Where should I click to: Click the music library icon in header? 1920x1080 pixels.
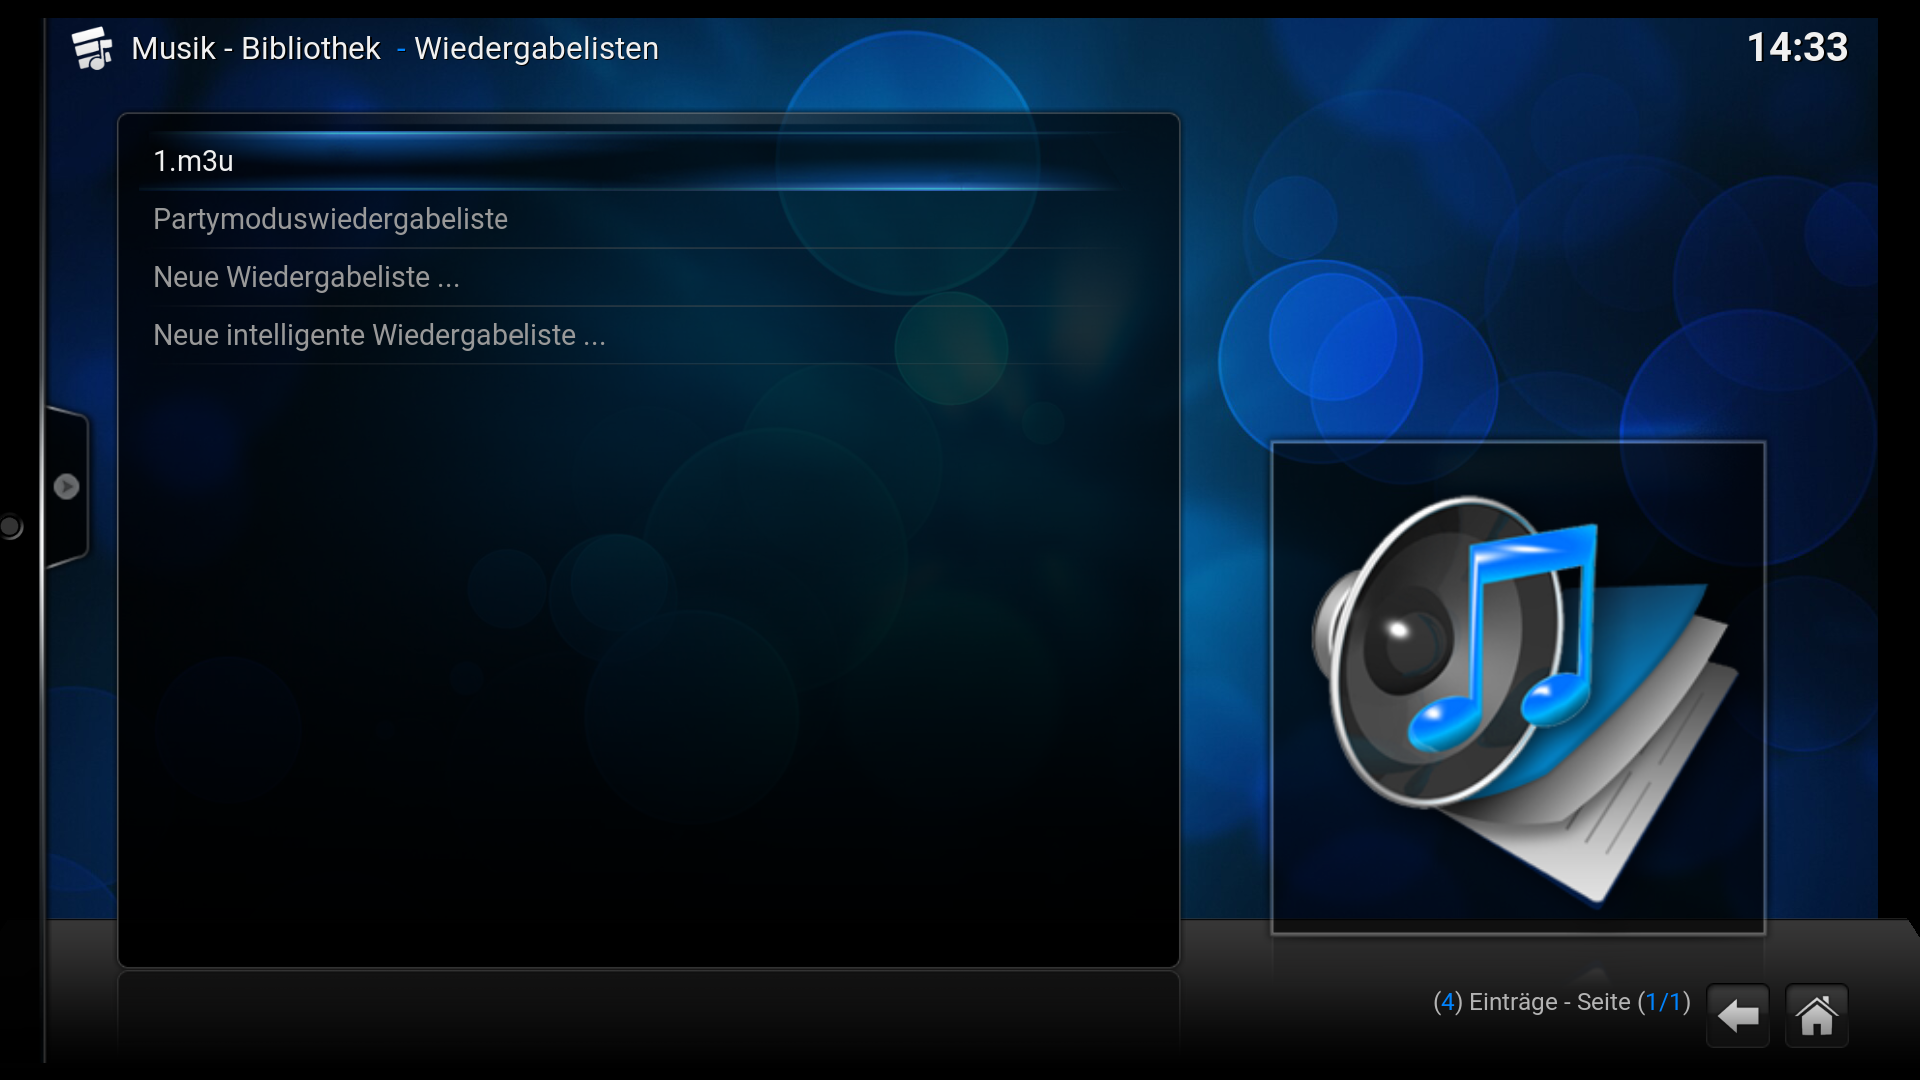[92, 48]
